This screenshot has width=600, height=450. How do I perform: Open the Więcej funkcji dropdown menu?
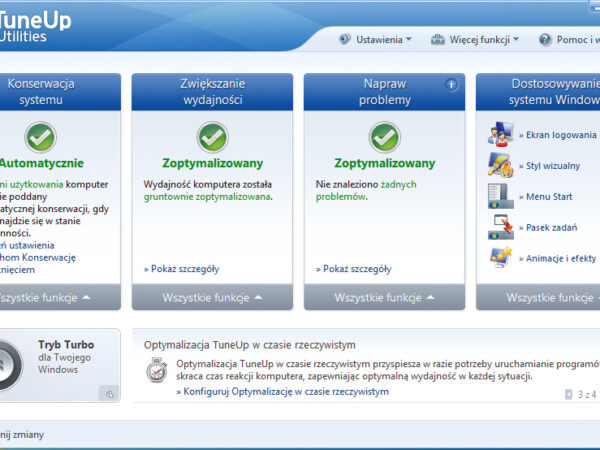pos(475,40)
